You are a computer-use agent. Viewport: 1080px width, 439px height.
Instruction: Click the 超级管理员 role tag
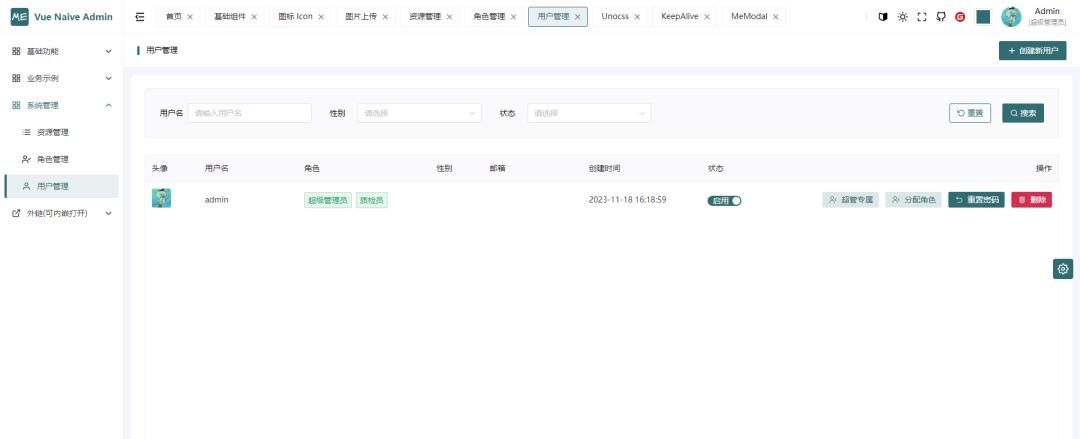327,201
